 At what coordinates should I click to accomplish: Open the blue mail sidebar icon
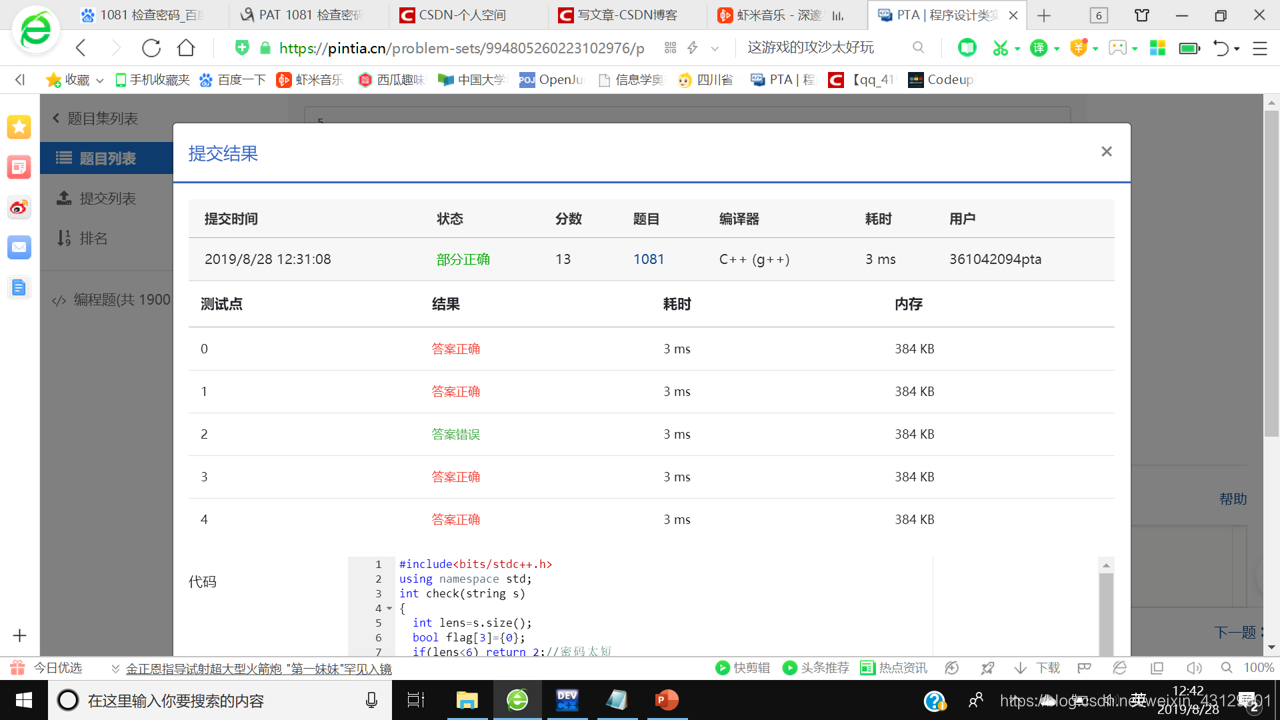coord(19,247)
